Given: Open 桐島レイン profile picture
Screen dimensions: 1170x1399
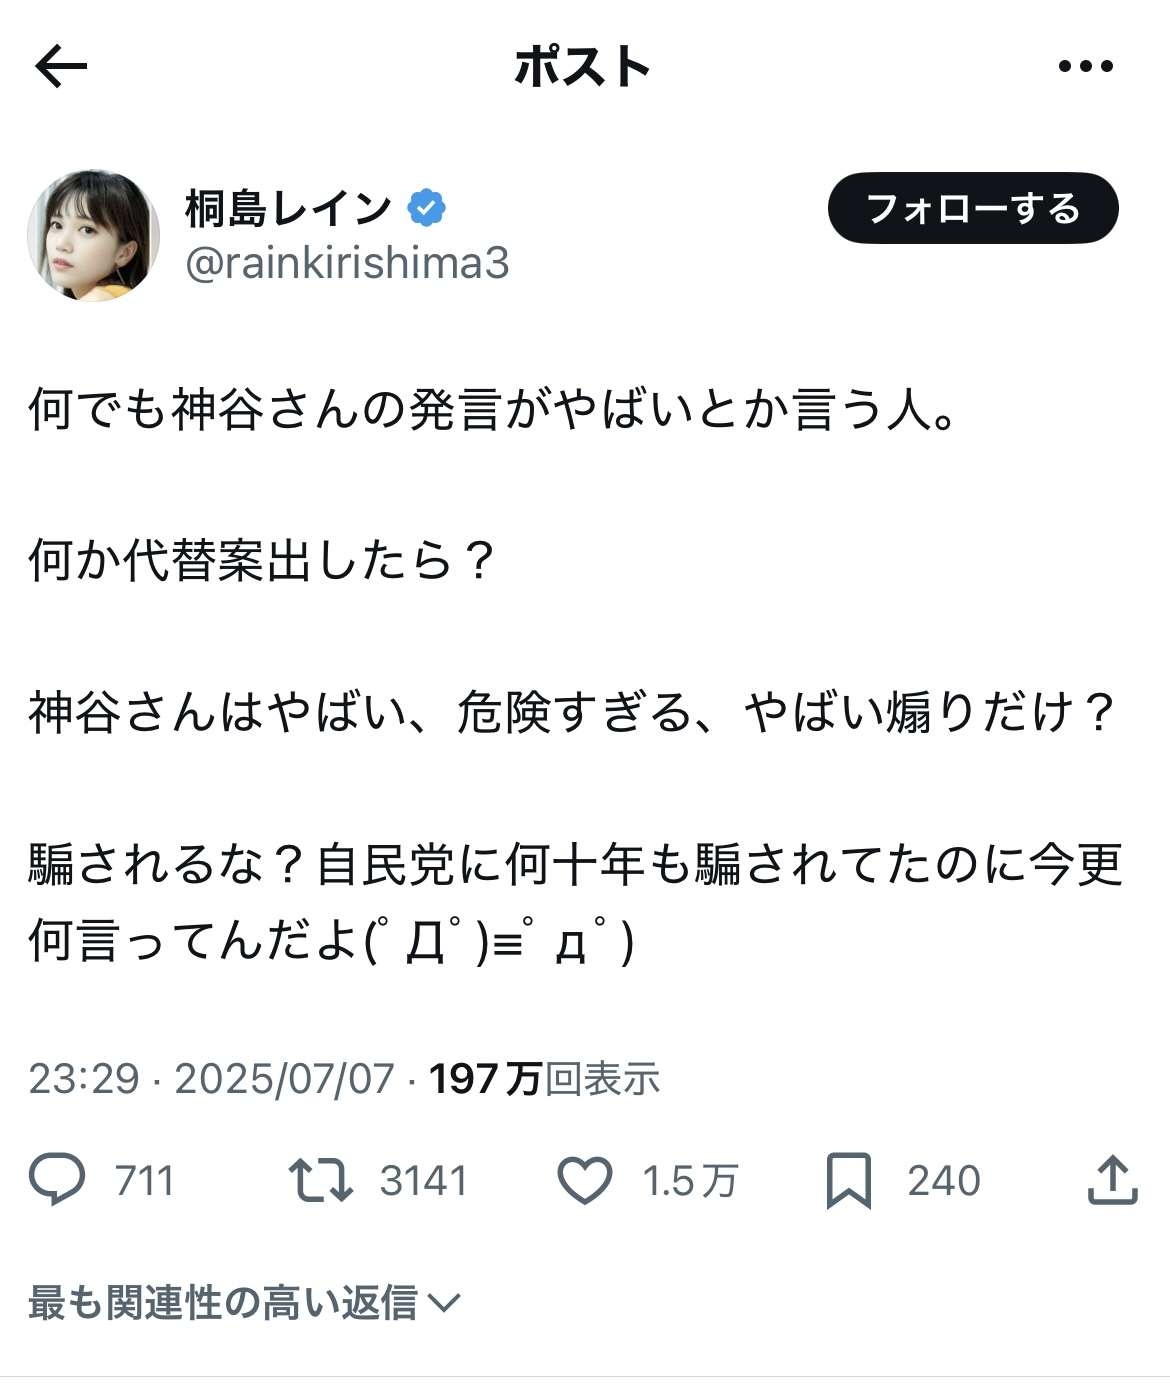Looking at the screenshot, I should coord(94,235).
